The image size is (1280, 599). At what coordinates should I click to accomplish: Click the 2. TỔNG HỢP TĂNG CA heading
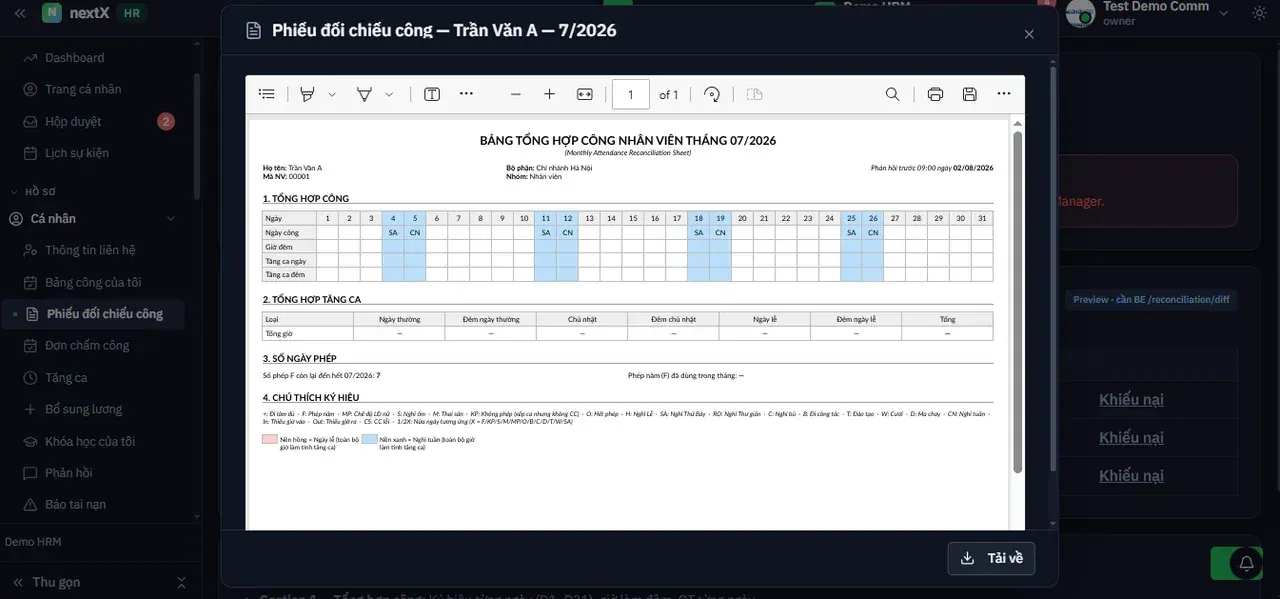[x=312, y=299]
